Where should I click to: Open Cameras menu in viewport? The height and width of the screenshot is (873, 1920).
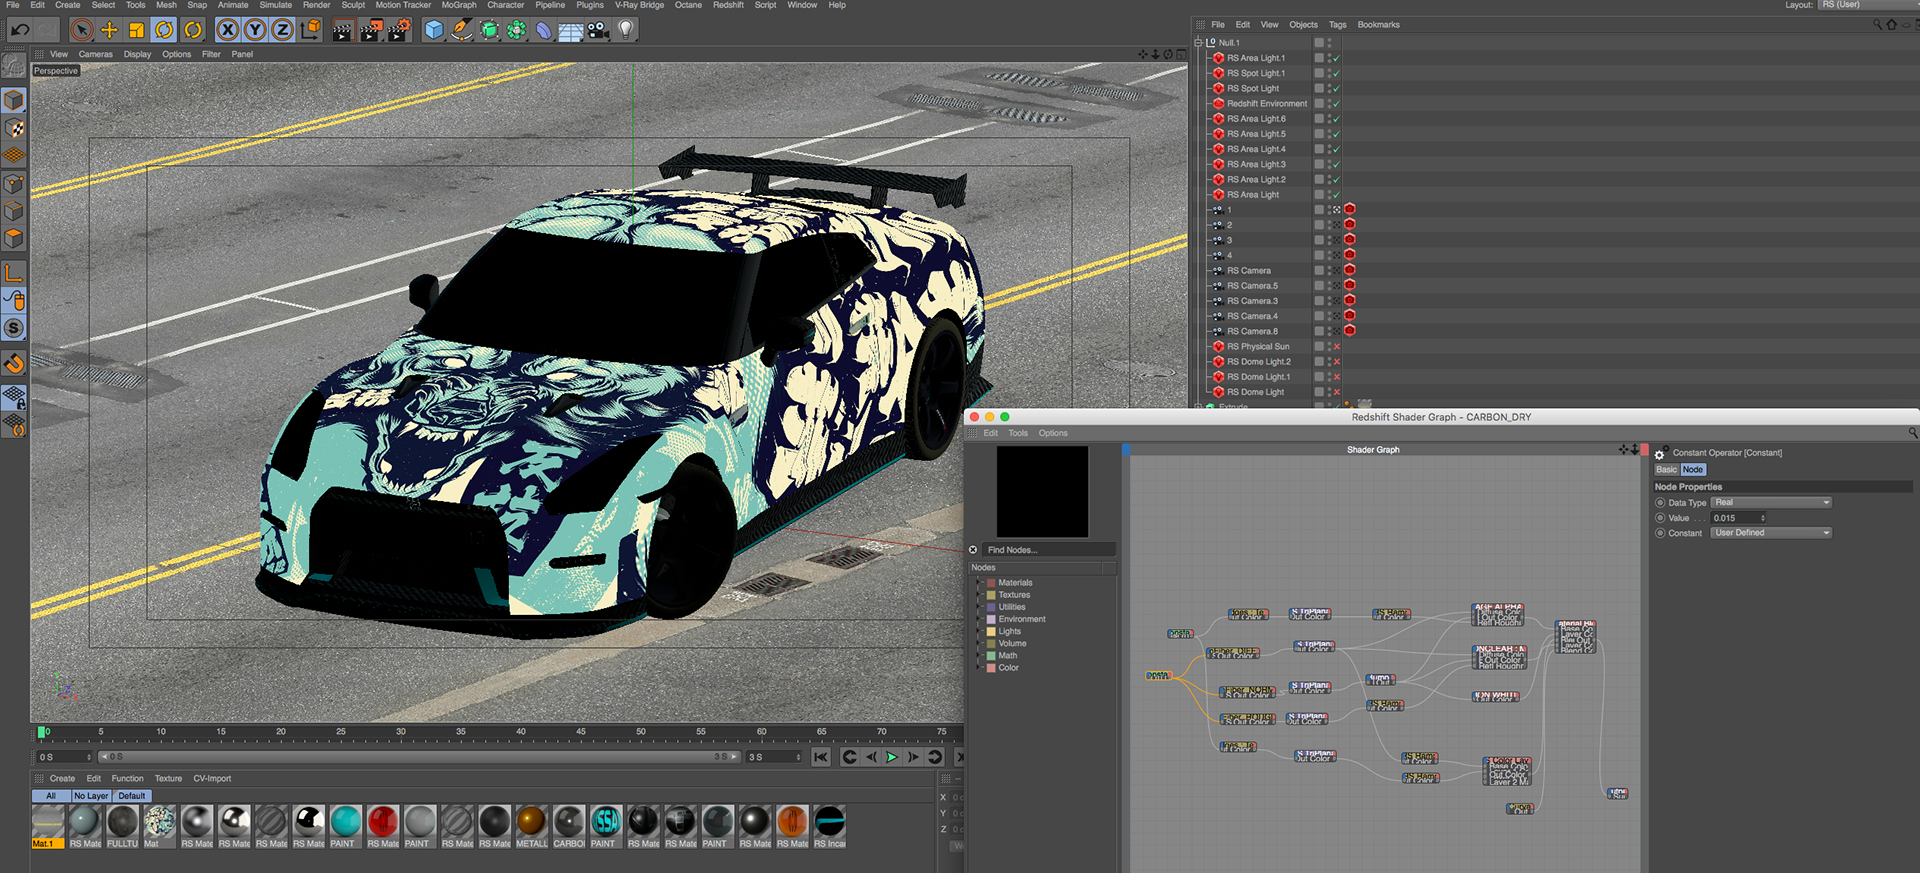point(96,54)
